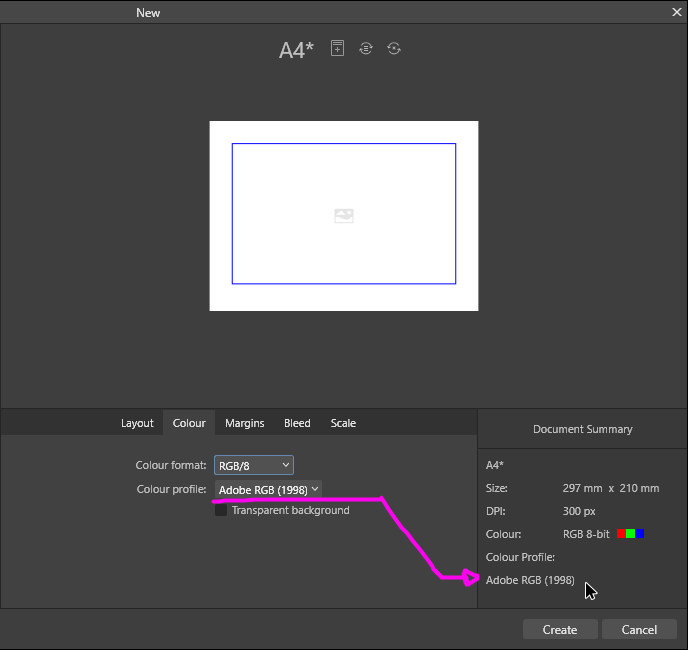Click the create preset icon beside A4*
Image resolution: width=688 pixels, height=650 pixels.
click(x=337, y=48)
